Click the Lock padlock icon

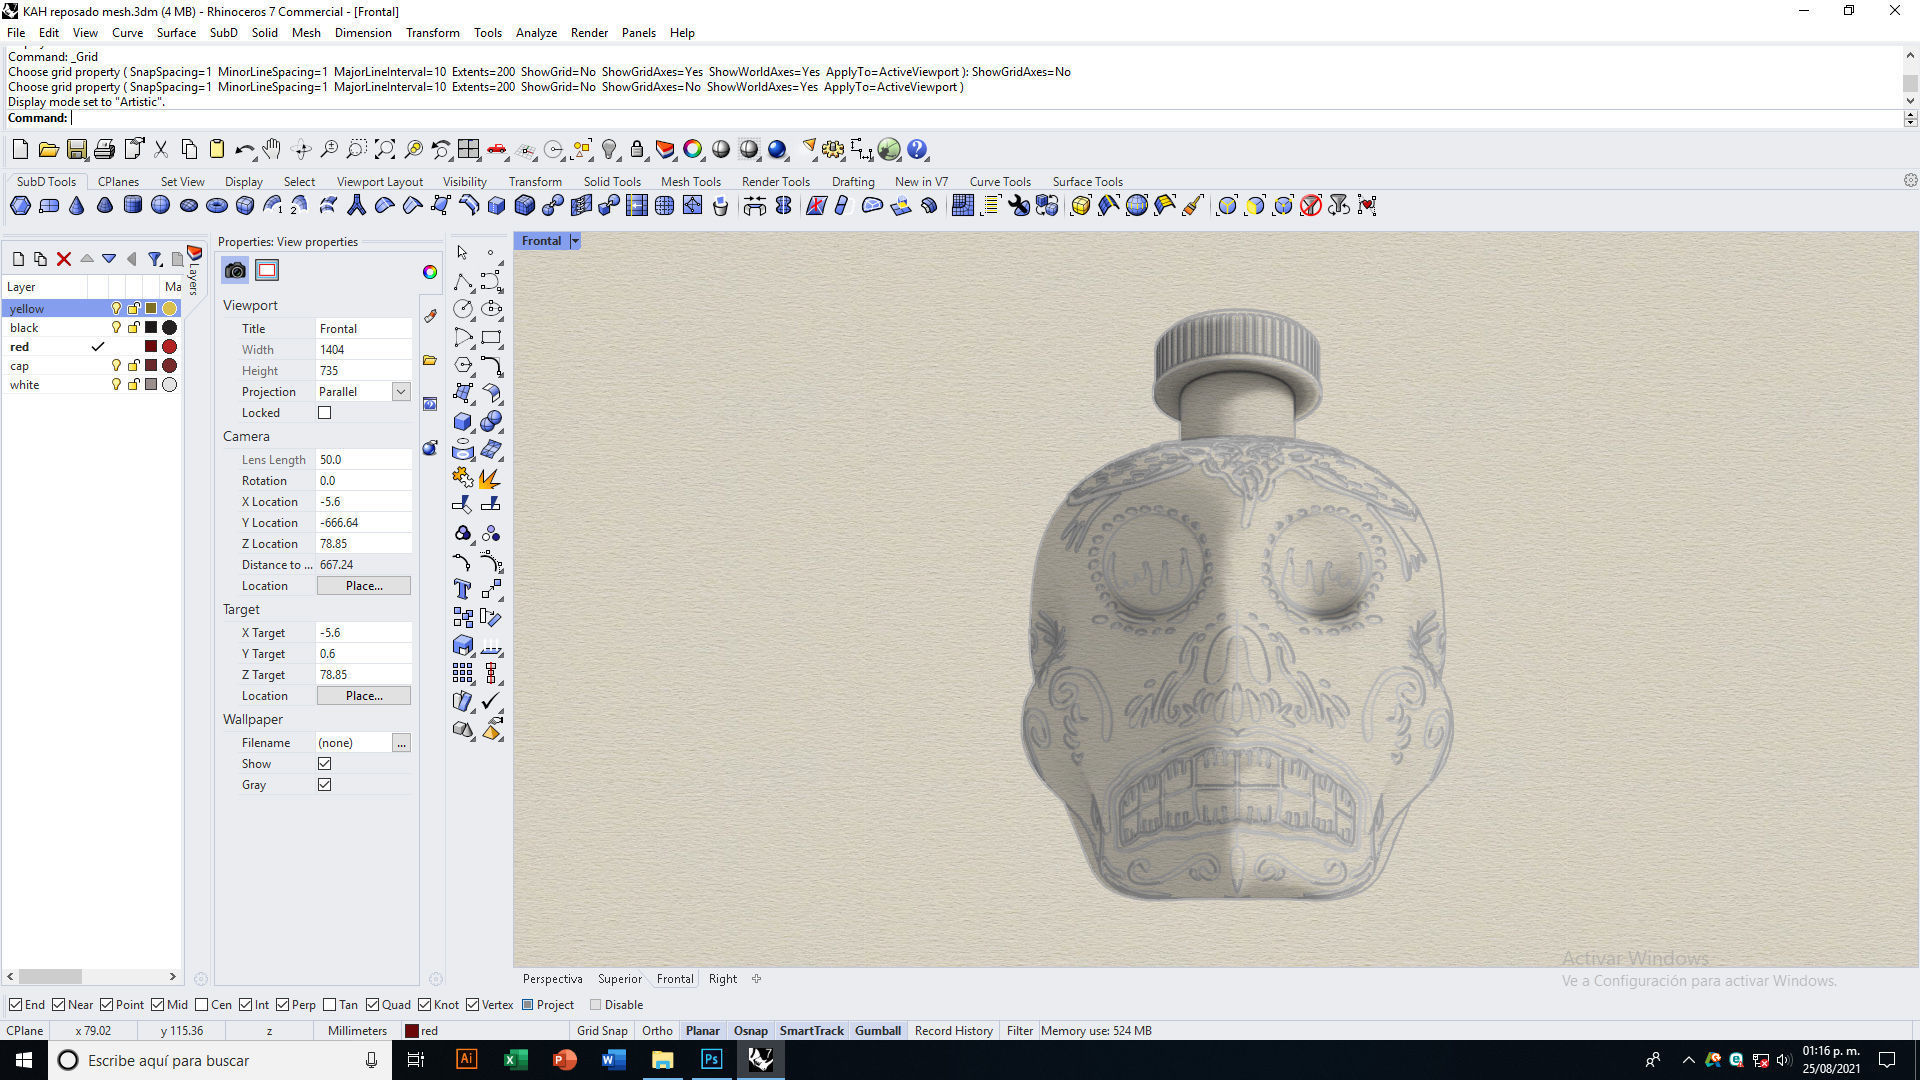636,150
